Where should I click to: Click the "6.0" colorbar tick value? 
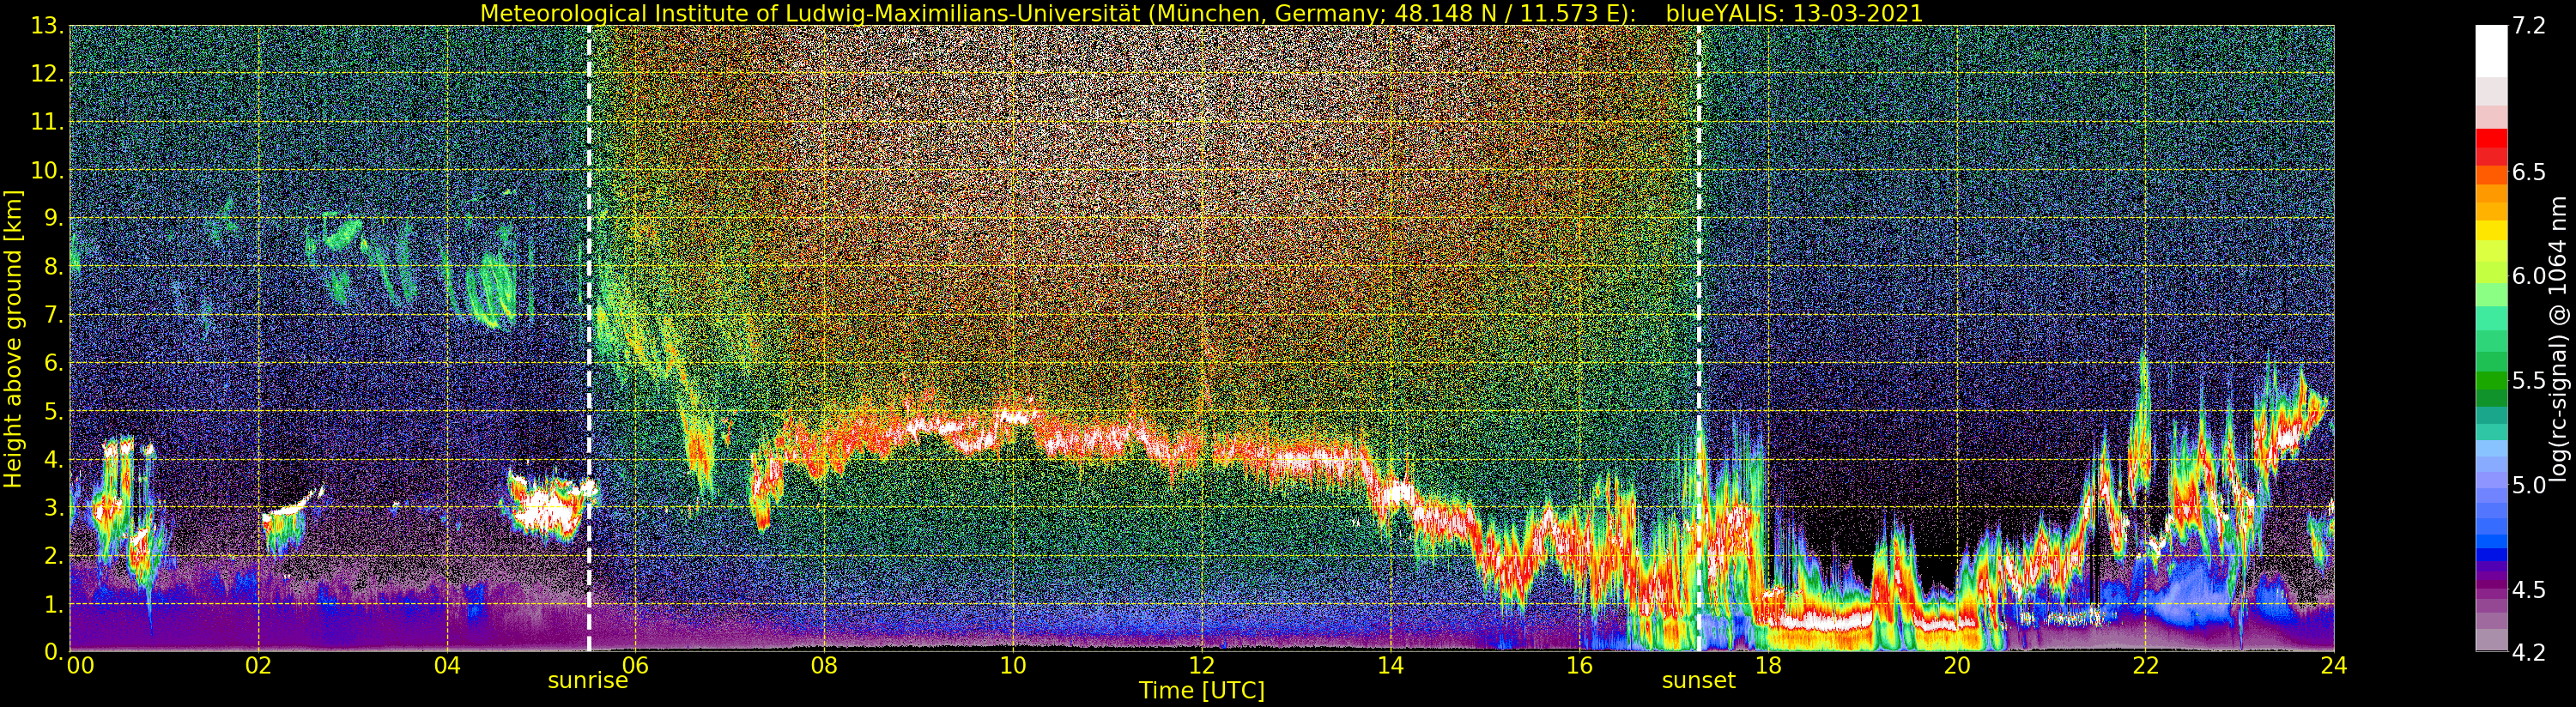[x=2529, y=276]
